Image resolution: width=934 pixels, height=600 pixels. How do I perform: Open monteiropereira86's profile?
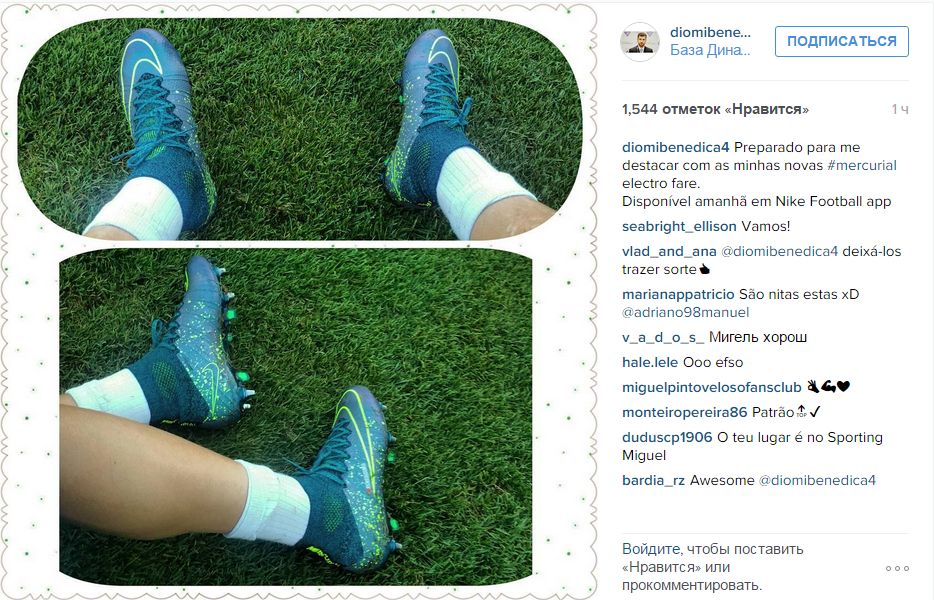click(x=684, y=412)
